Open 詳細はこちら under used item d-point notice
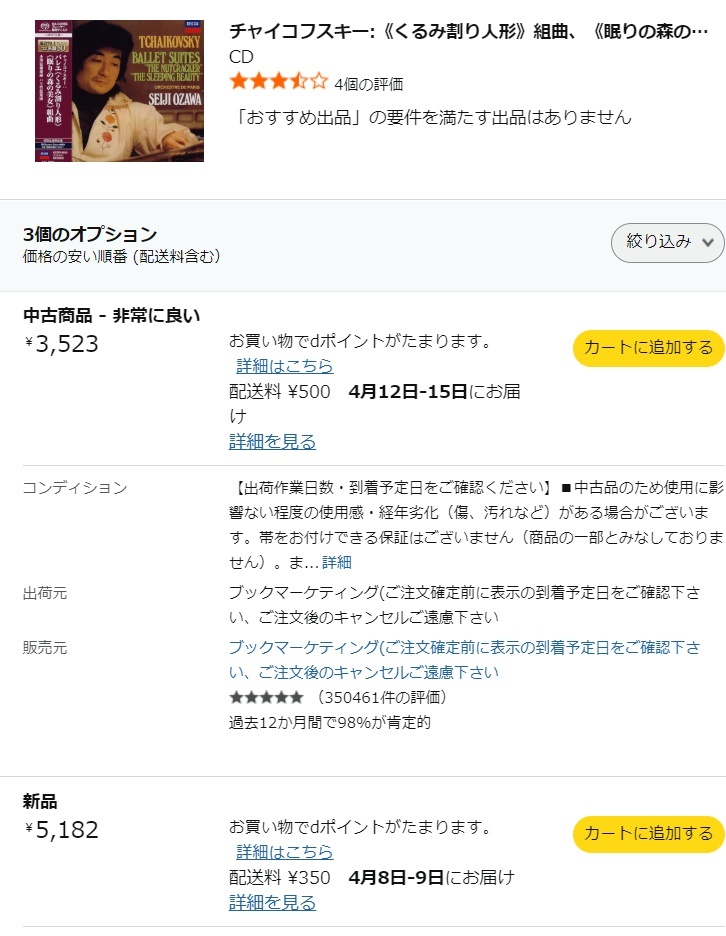Image resolution: width=726 pixels, height=936 pixels. 285,366
